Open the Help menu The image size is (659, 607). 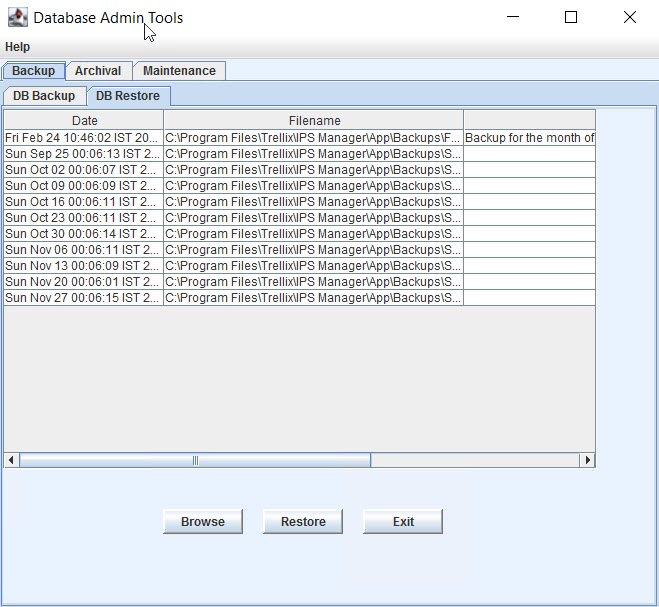(x=17, y=47)
